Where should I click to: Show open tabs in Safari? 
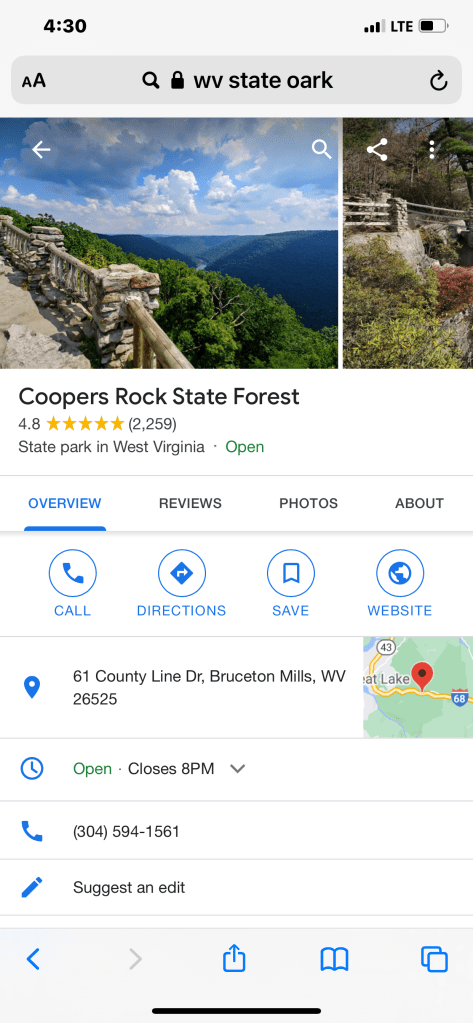pyautogui.click(x=435, y=960)
